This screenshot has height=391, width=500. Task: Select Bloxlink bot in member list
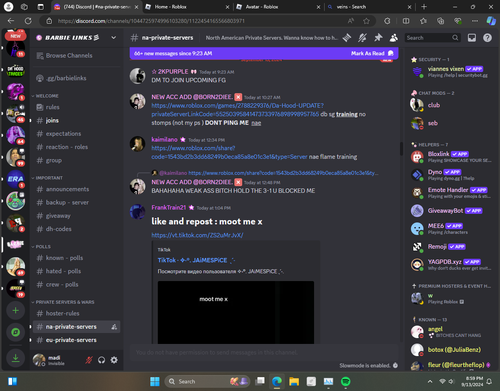(x=451, y=156)
